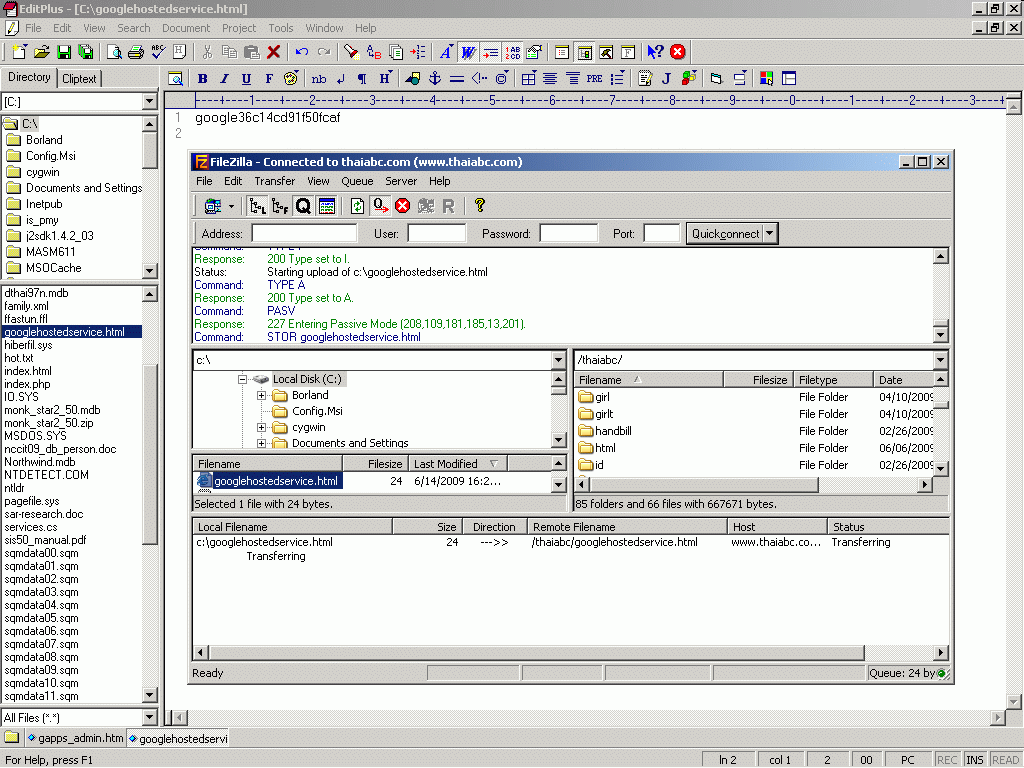Click the Address input field in FileZilla

point(304,234)
